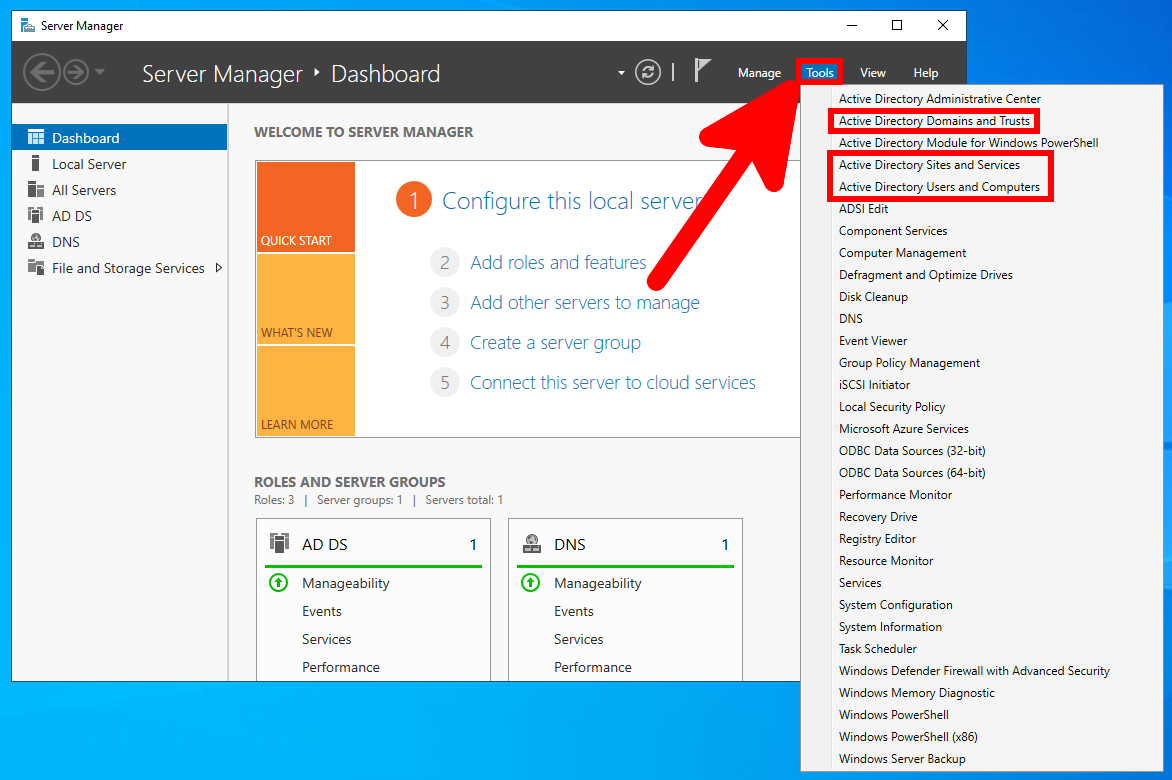
Task: Expand File and Storage Services arrow
Action: point(219,268)
